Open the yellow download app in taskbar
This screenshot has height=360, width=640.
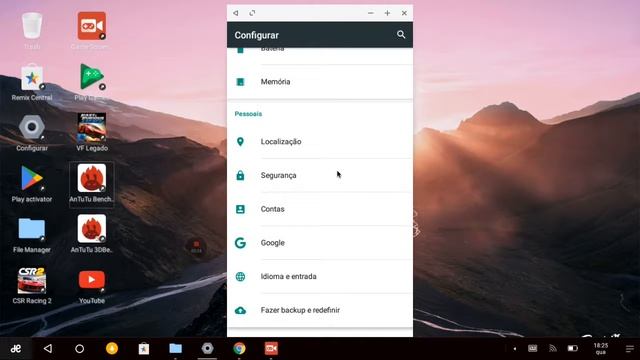tap(112, 348)
